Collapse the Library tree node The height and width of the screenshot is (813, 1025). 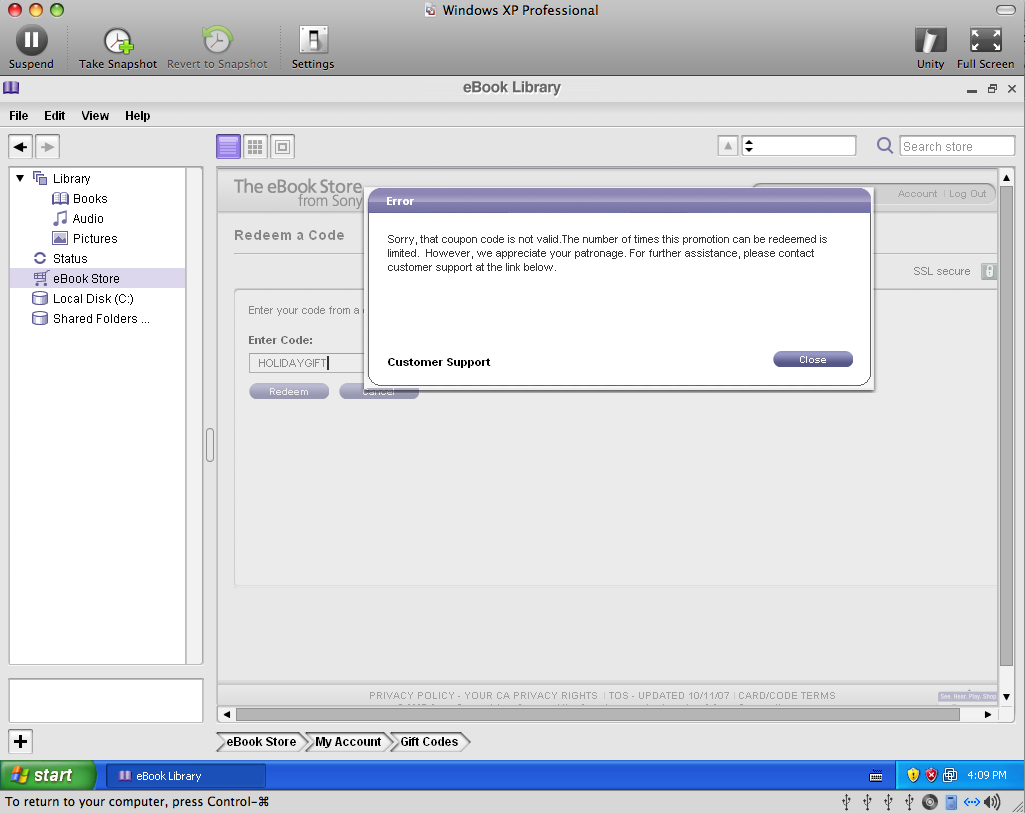coord(20,178)
